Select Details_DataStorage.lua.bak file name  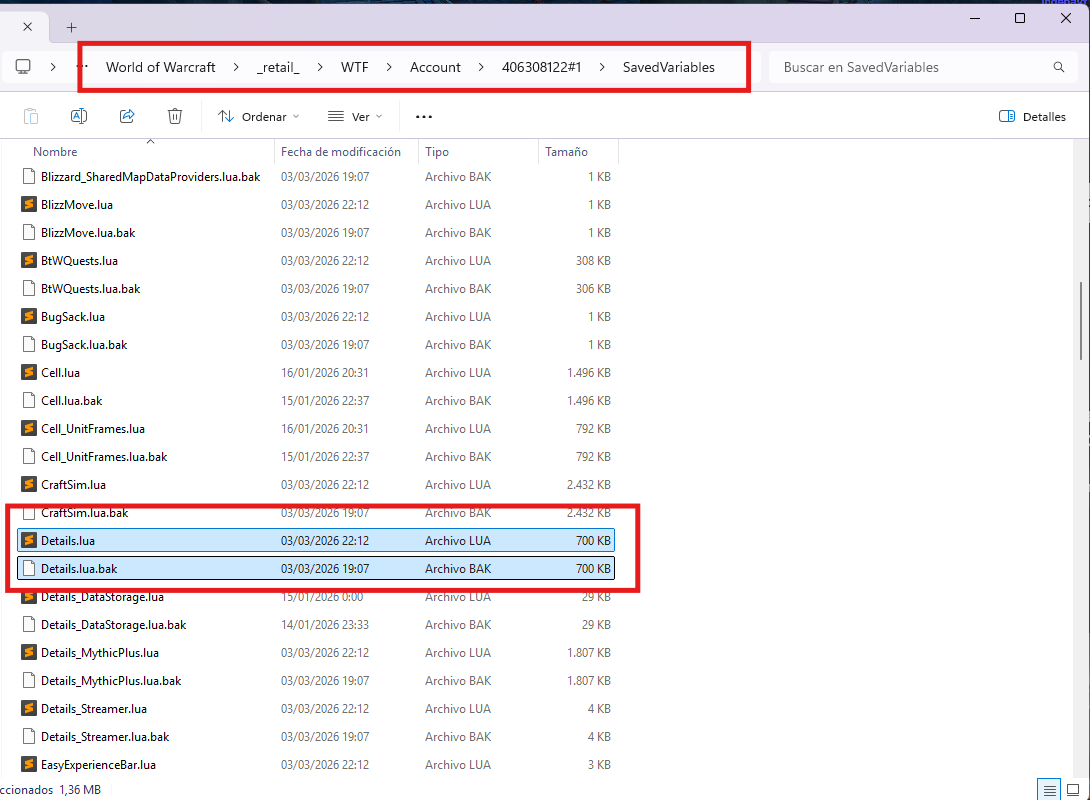[x=113, y=625]
